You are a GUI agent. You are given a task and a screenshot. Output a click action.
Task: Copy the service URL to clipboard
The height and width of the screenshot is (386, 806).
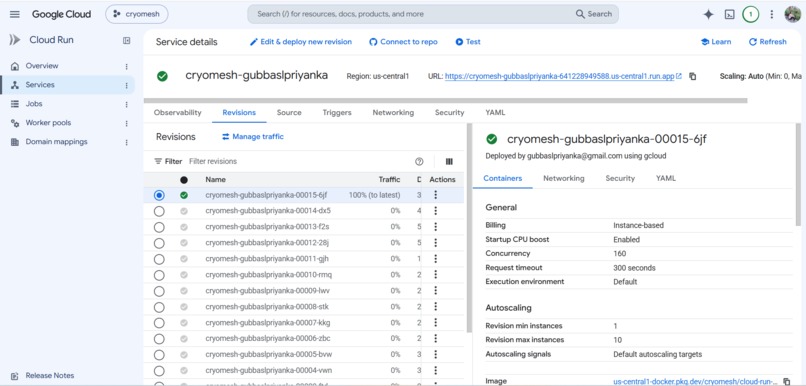692,76
